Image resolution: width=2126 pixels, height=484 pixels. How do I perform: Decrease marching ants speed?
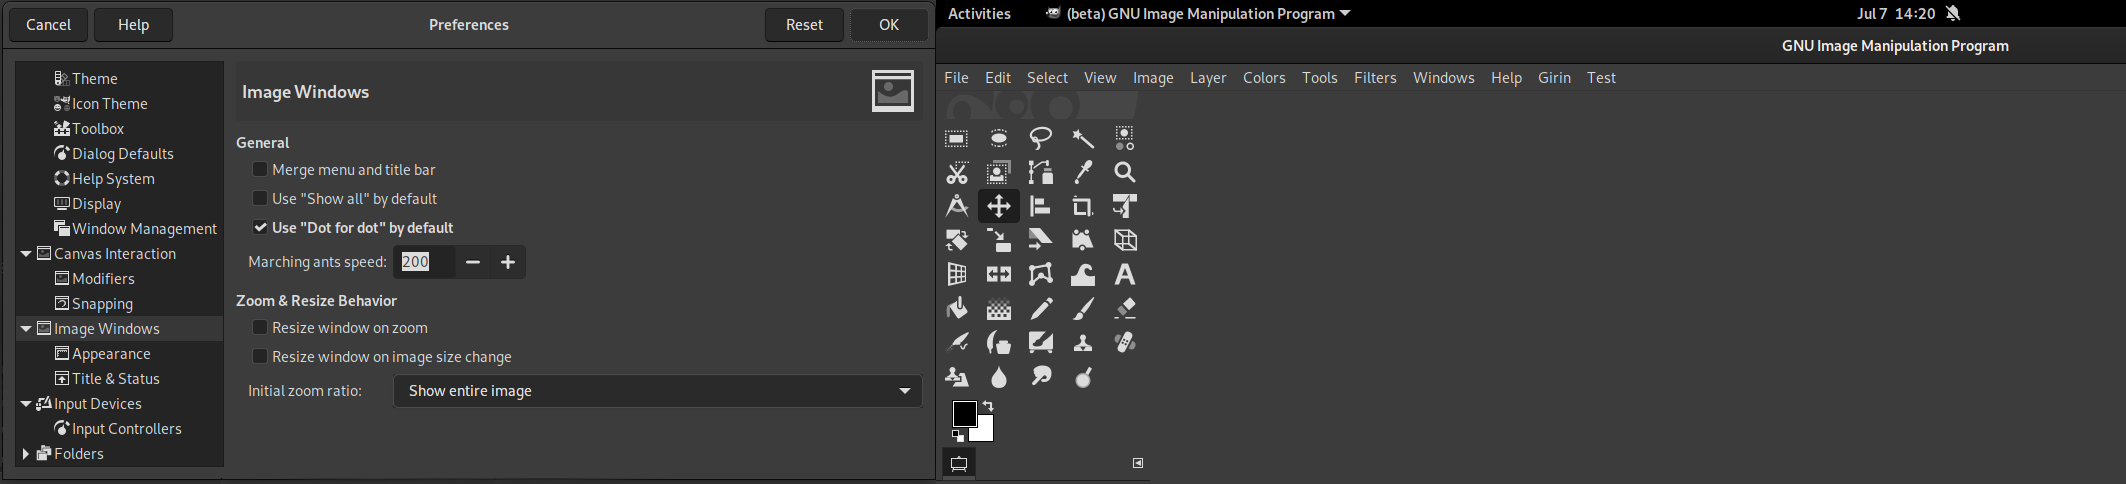[x=473, y=262]
